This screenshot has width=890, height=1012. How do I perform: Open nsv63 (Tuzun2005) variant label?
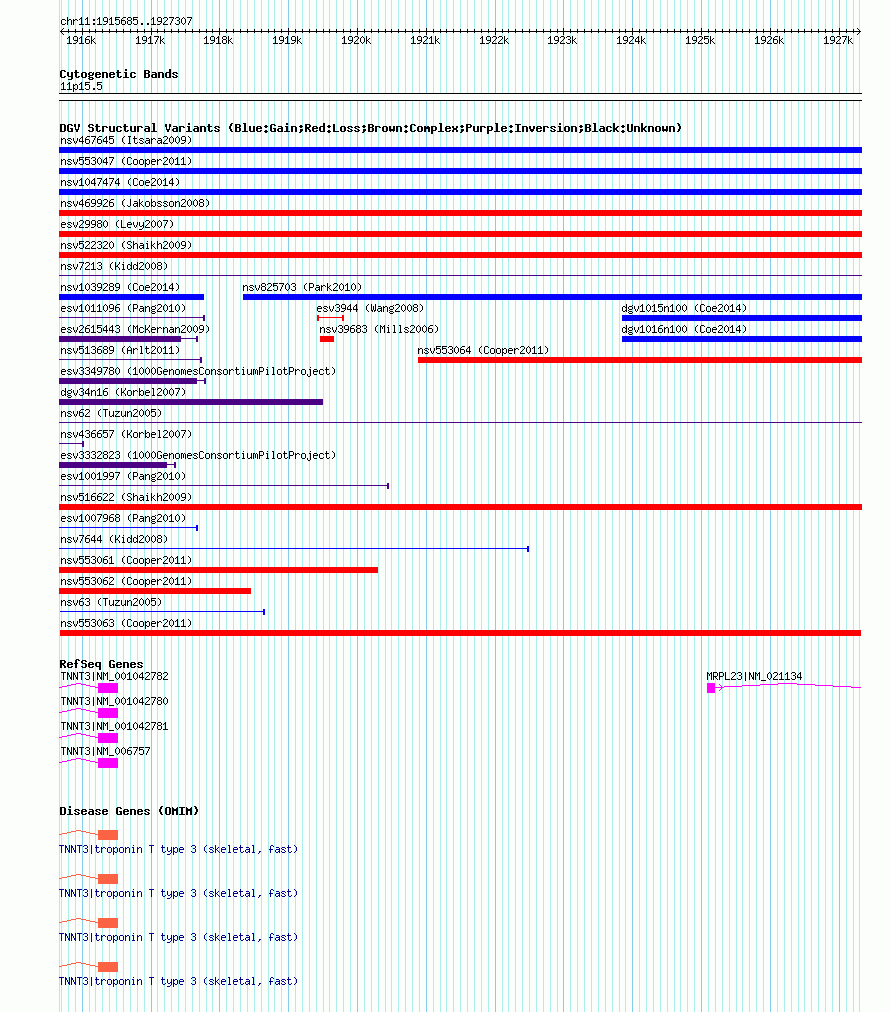click(111, 602)
